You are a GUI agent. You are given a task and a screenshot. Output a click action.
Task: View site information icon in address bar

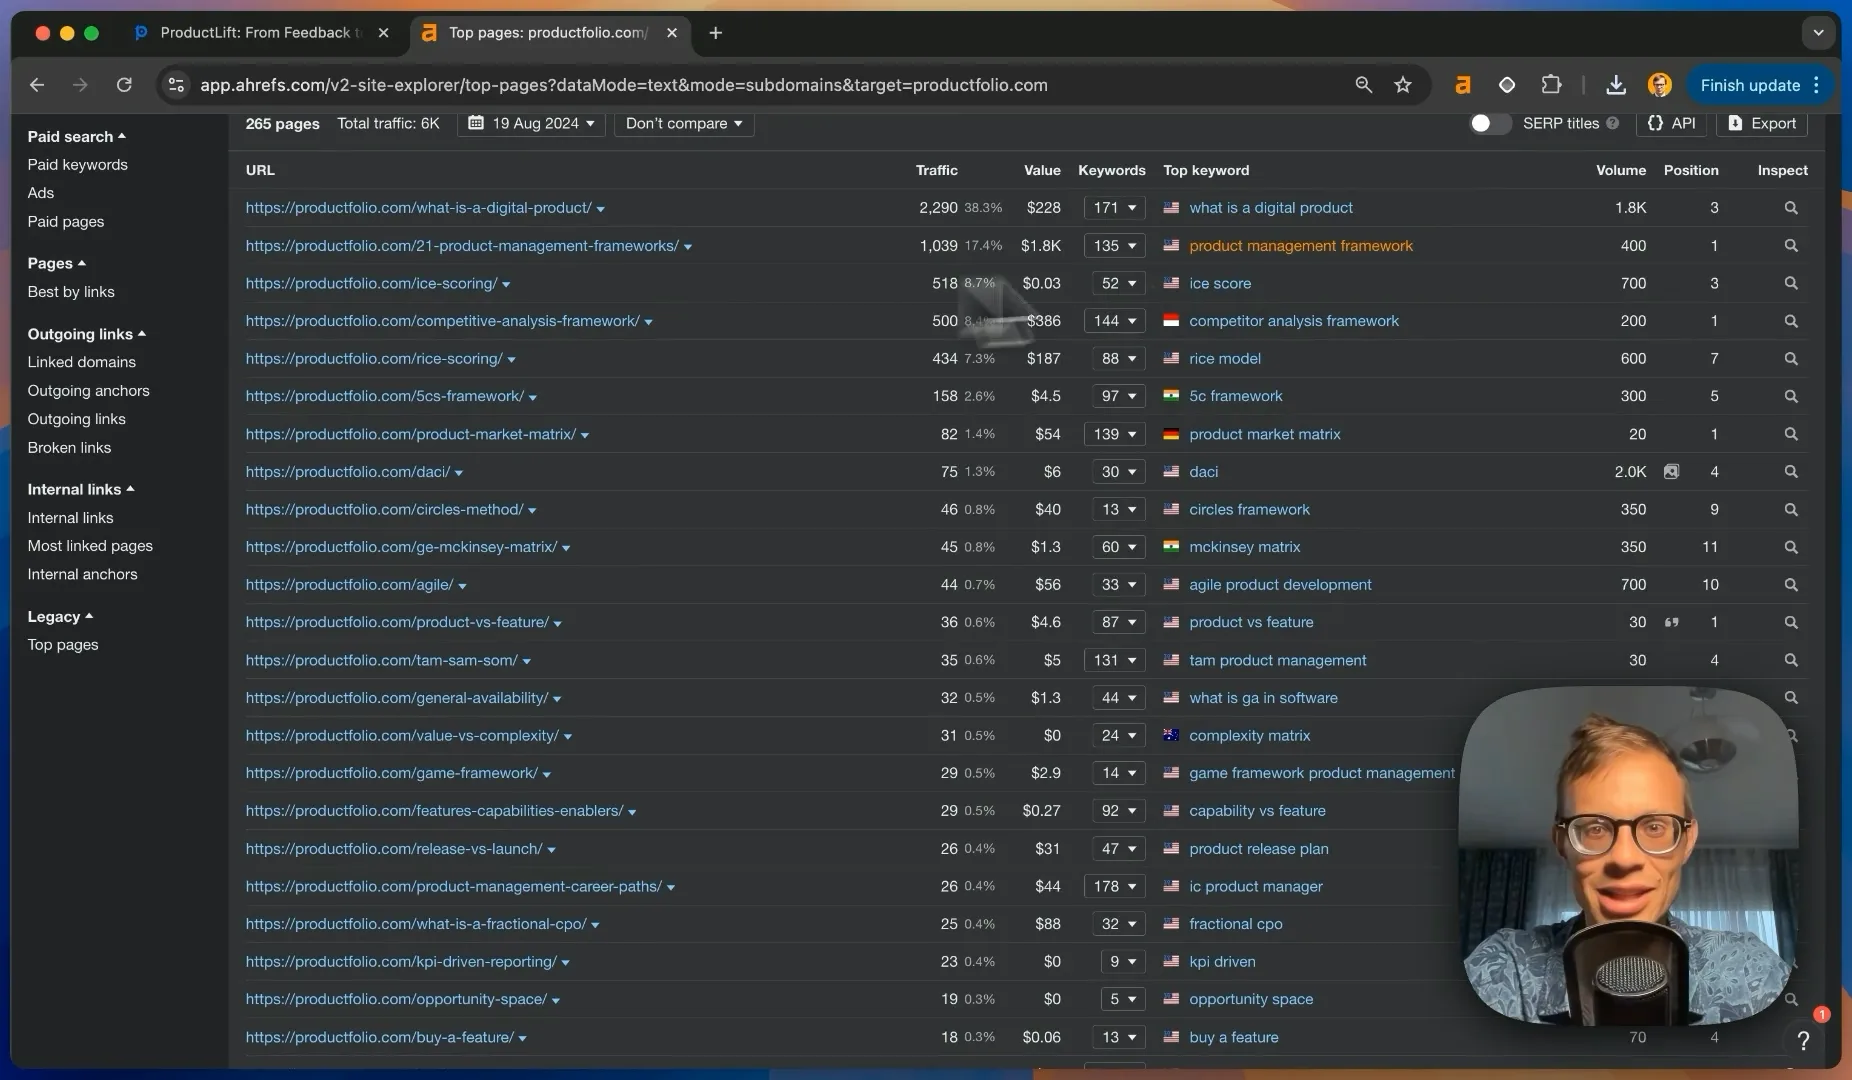[176, 85]
